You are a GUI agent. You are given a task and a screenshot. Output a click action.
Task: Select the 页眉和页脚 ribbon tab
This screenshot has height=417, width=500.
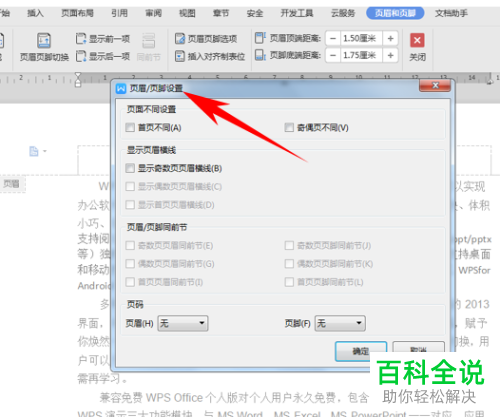coord(395,13)
